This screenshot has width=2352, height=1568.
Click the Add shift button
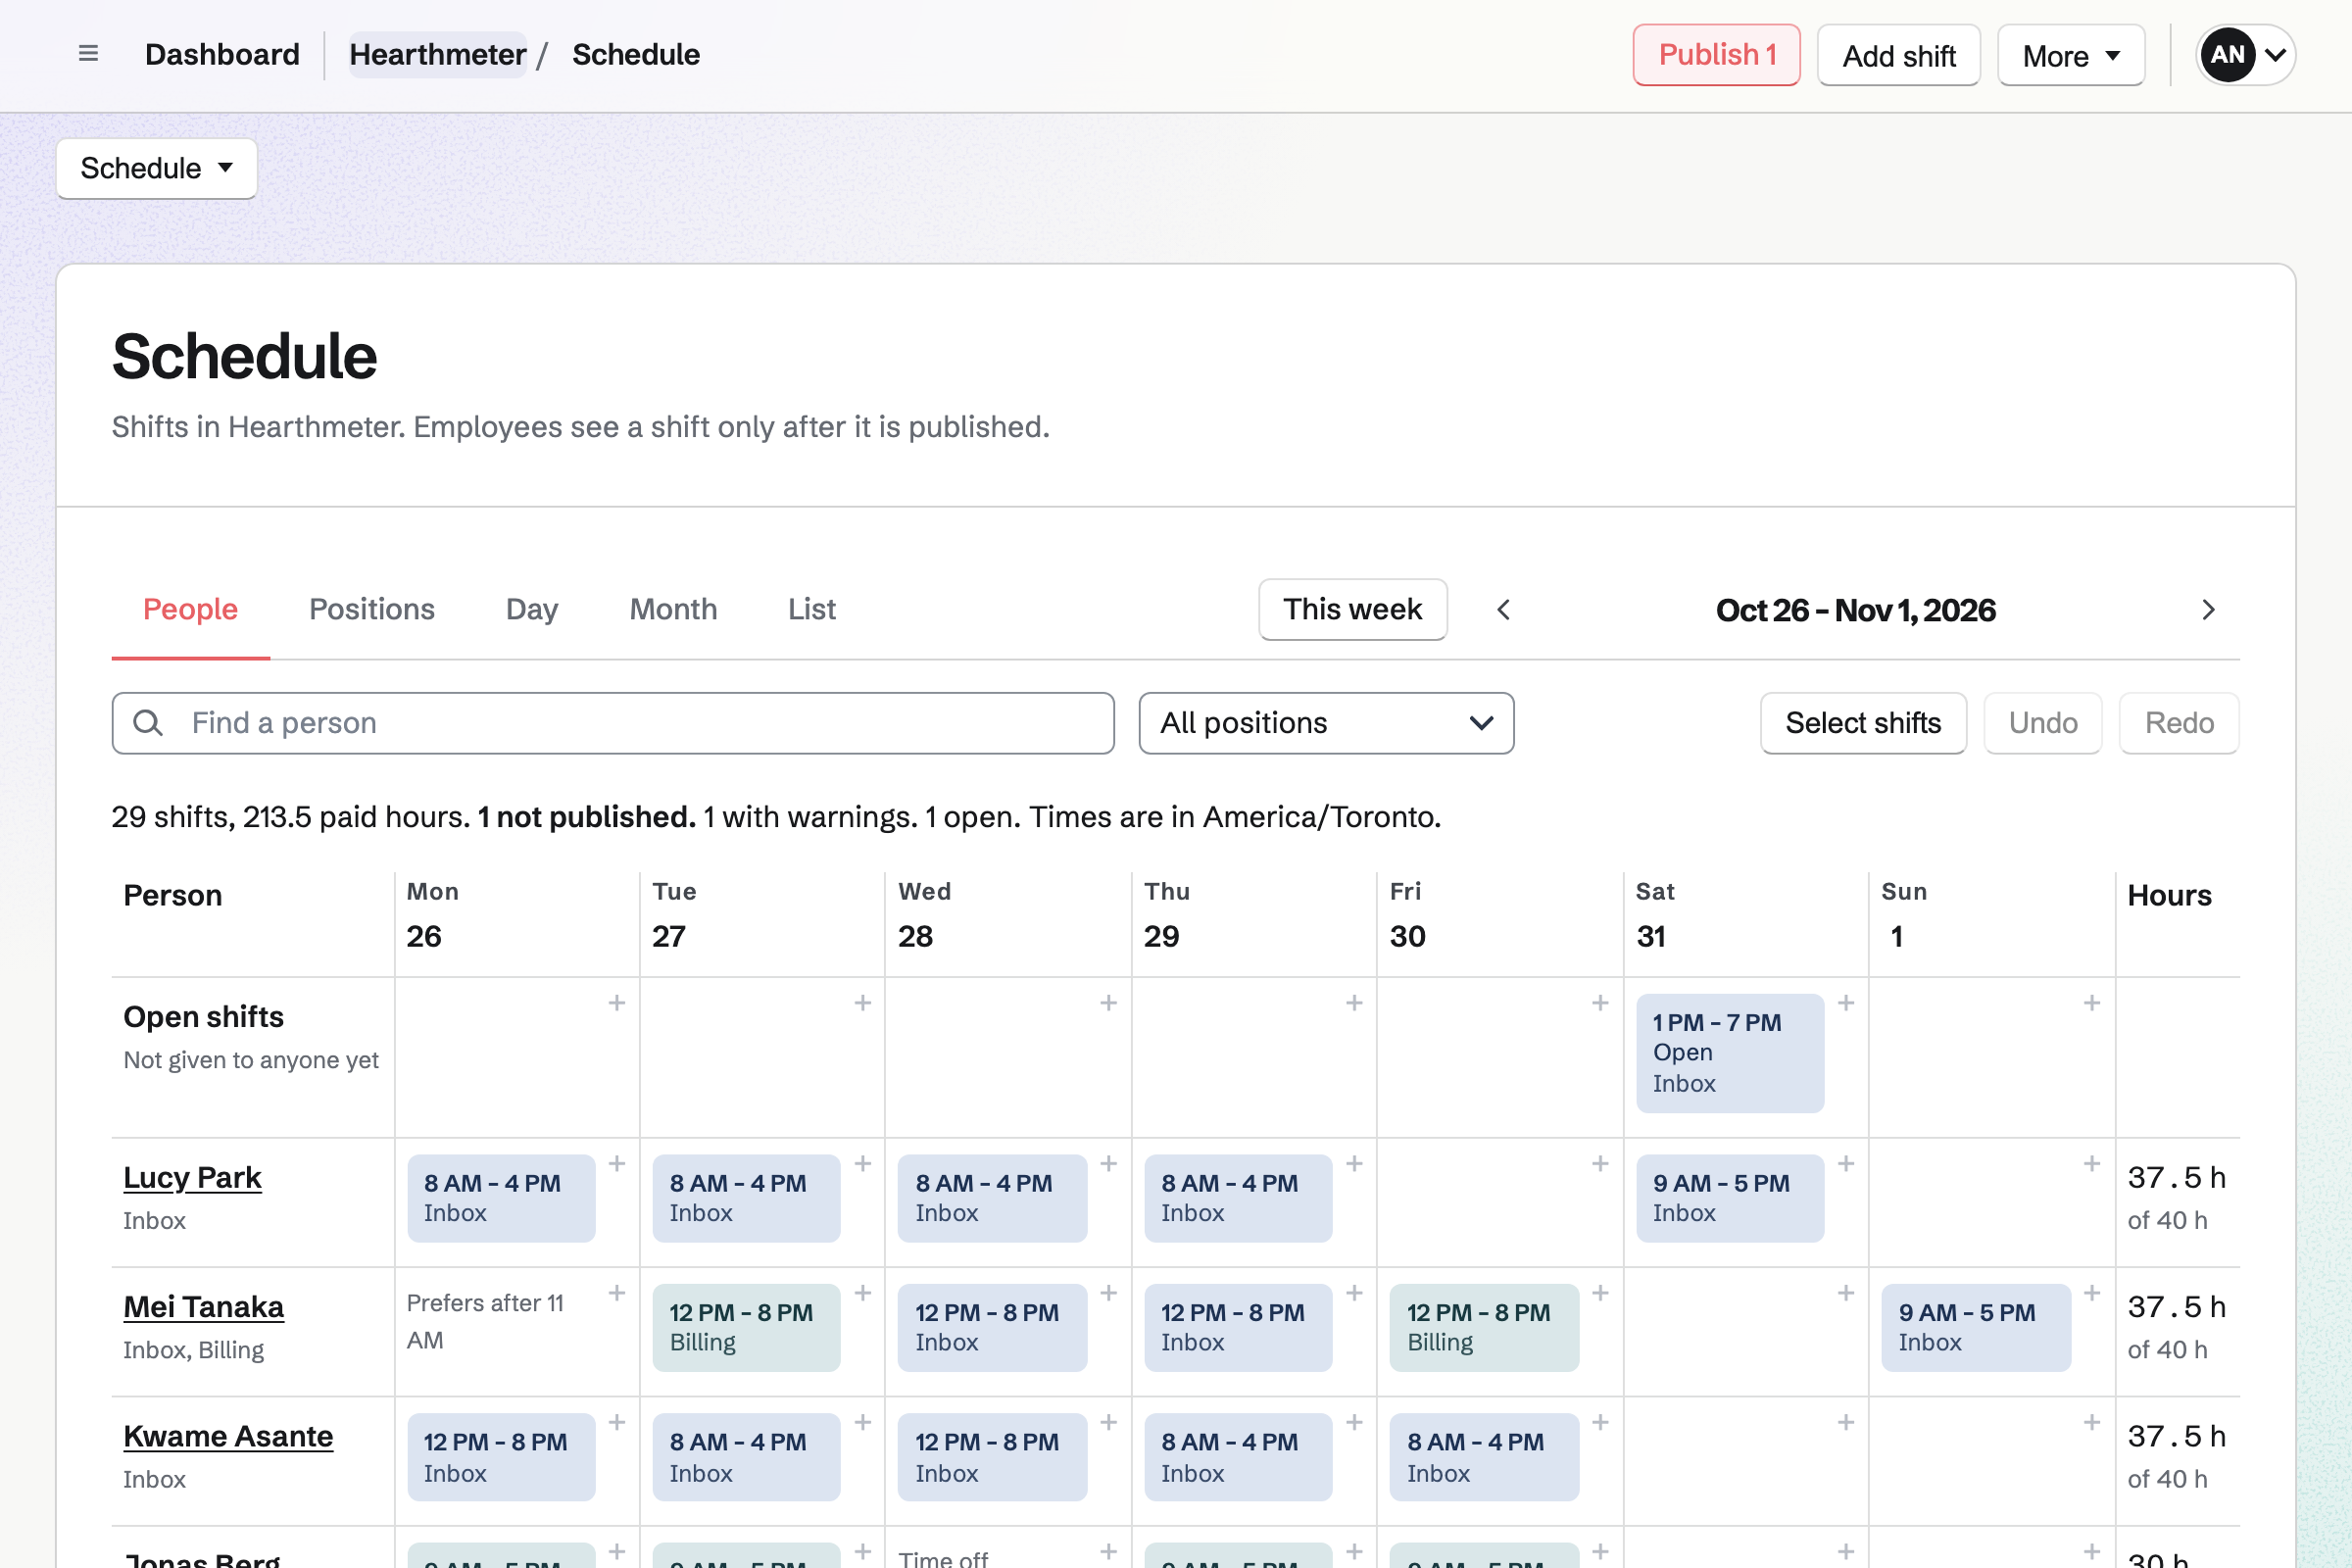(x=1899, y=56)
